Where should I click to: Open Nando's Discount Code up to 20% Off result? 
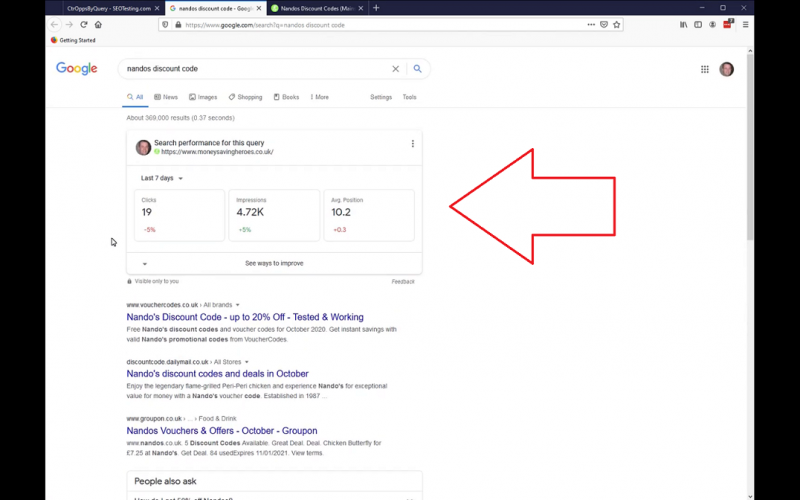[245, 317]
